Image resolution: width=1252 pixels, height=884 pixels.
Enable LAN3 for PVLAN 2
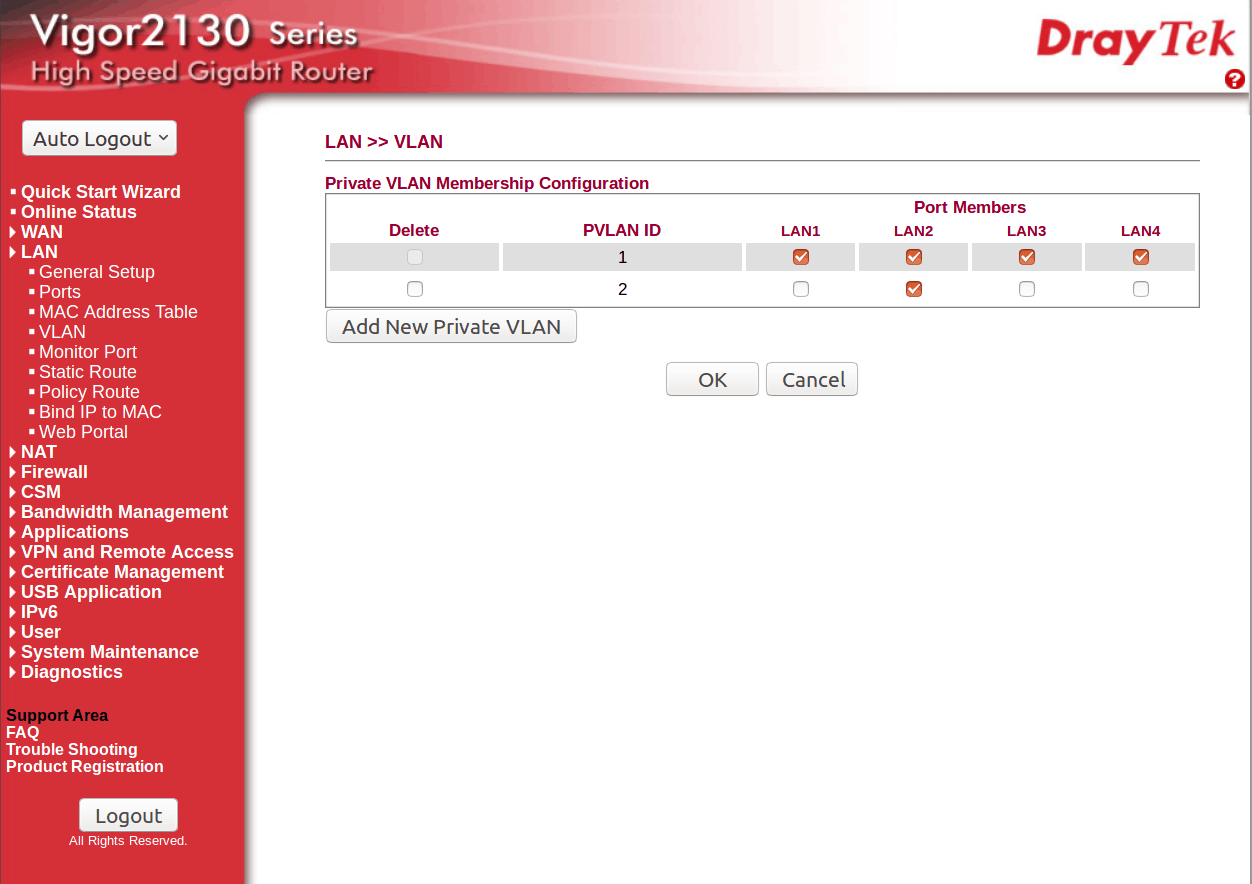(1027, 289)
